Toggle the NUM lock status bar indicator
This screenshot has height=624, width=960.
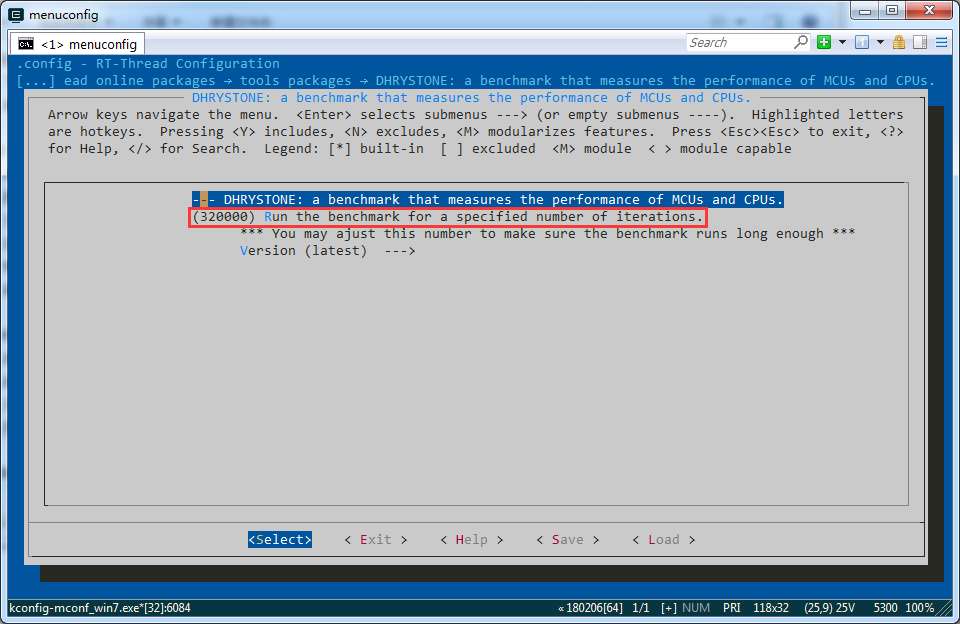pyautogui.click(x=696, y=608)
